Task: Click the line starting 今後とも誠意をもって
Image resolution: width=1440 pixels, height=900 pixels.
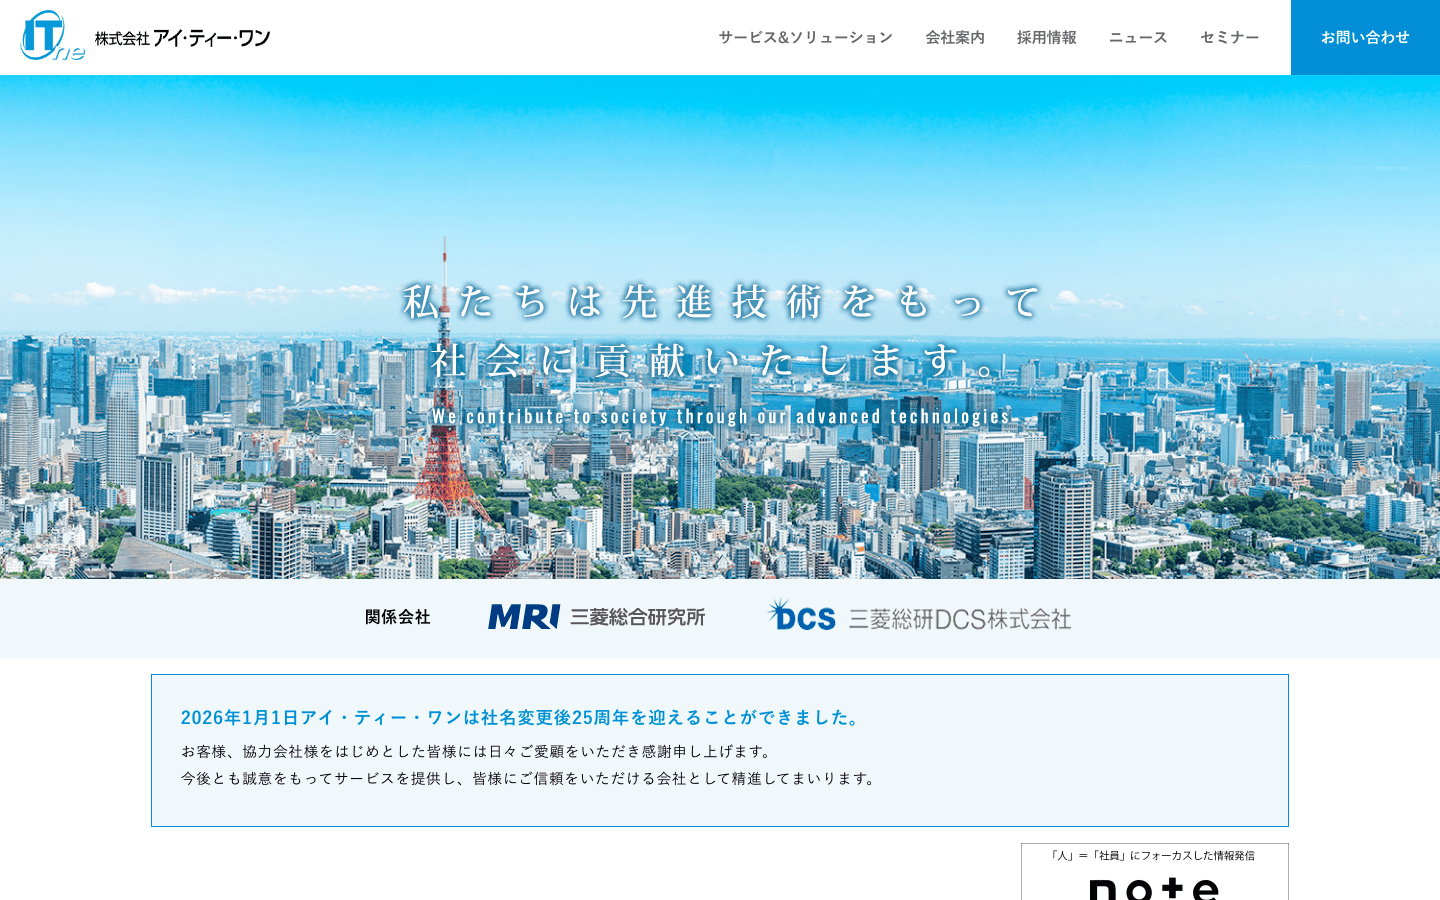Action: (x=530, y=778)
